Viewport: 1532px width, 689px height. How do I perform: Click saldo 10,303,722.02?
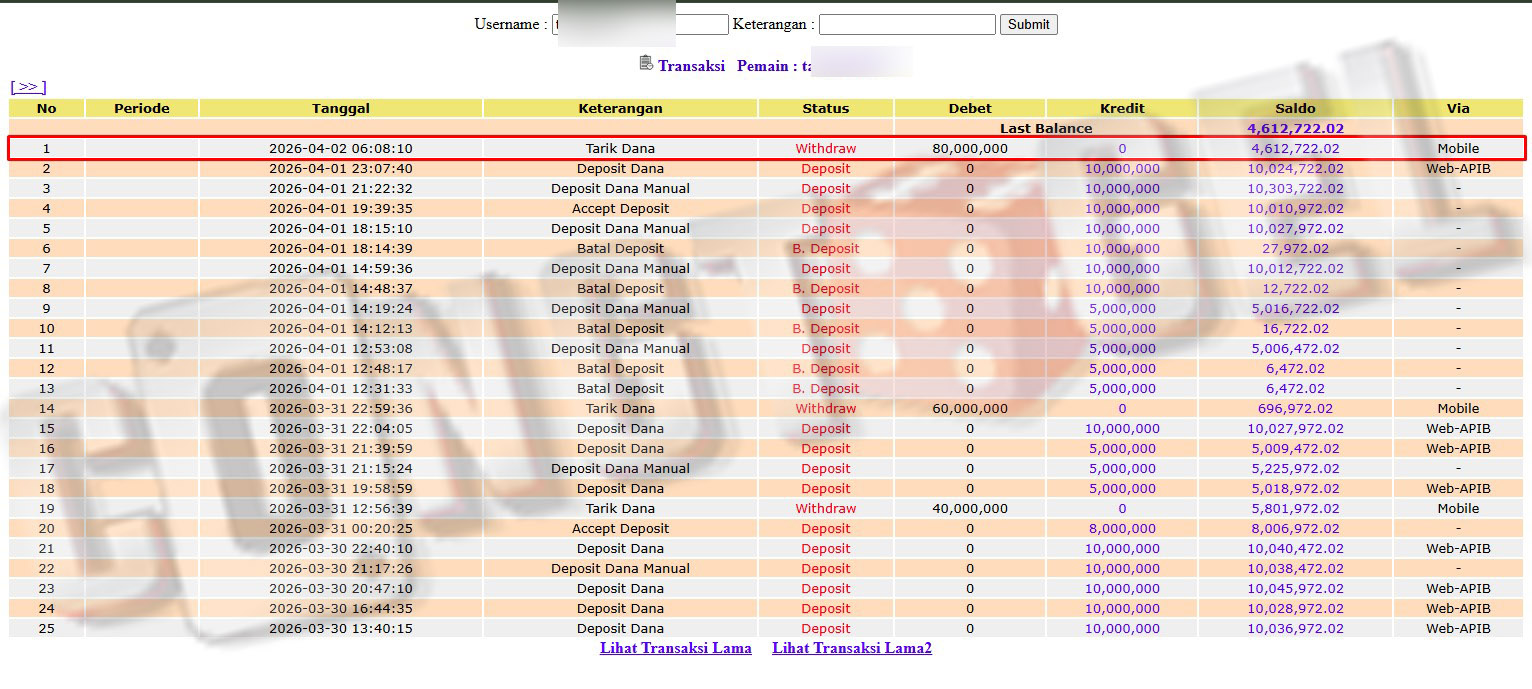tap(1296, 188)
